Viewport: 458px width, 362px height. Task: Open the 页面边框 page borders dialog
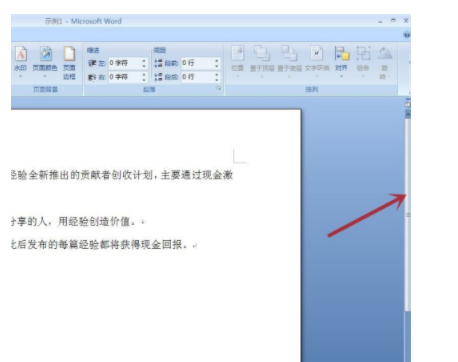coord(69,63)
